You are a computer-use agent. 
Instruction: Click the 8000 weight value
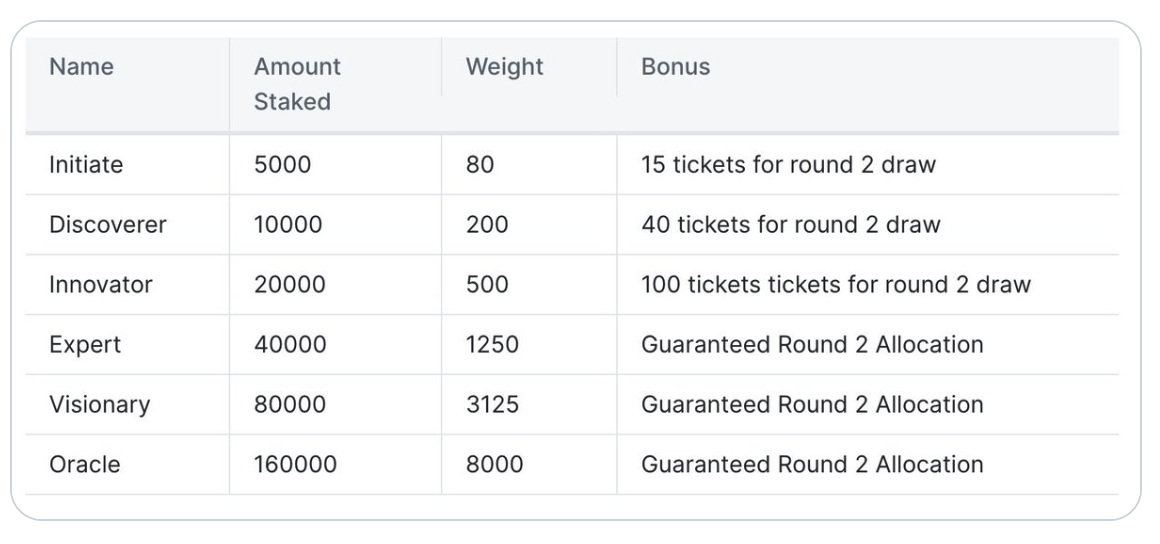(494, 464)
